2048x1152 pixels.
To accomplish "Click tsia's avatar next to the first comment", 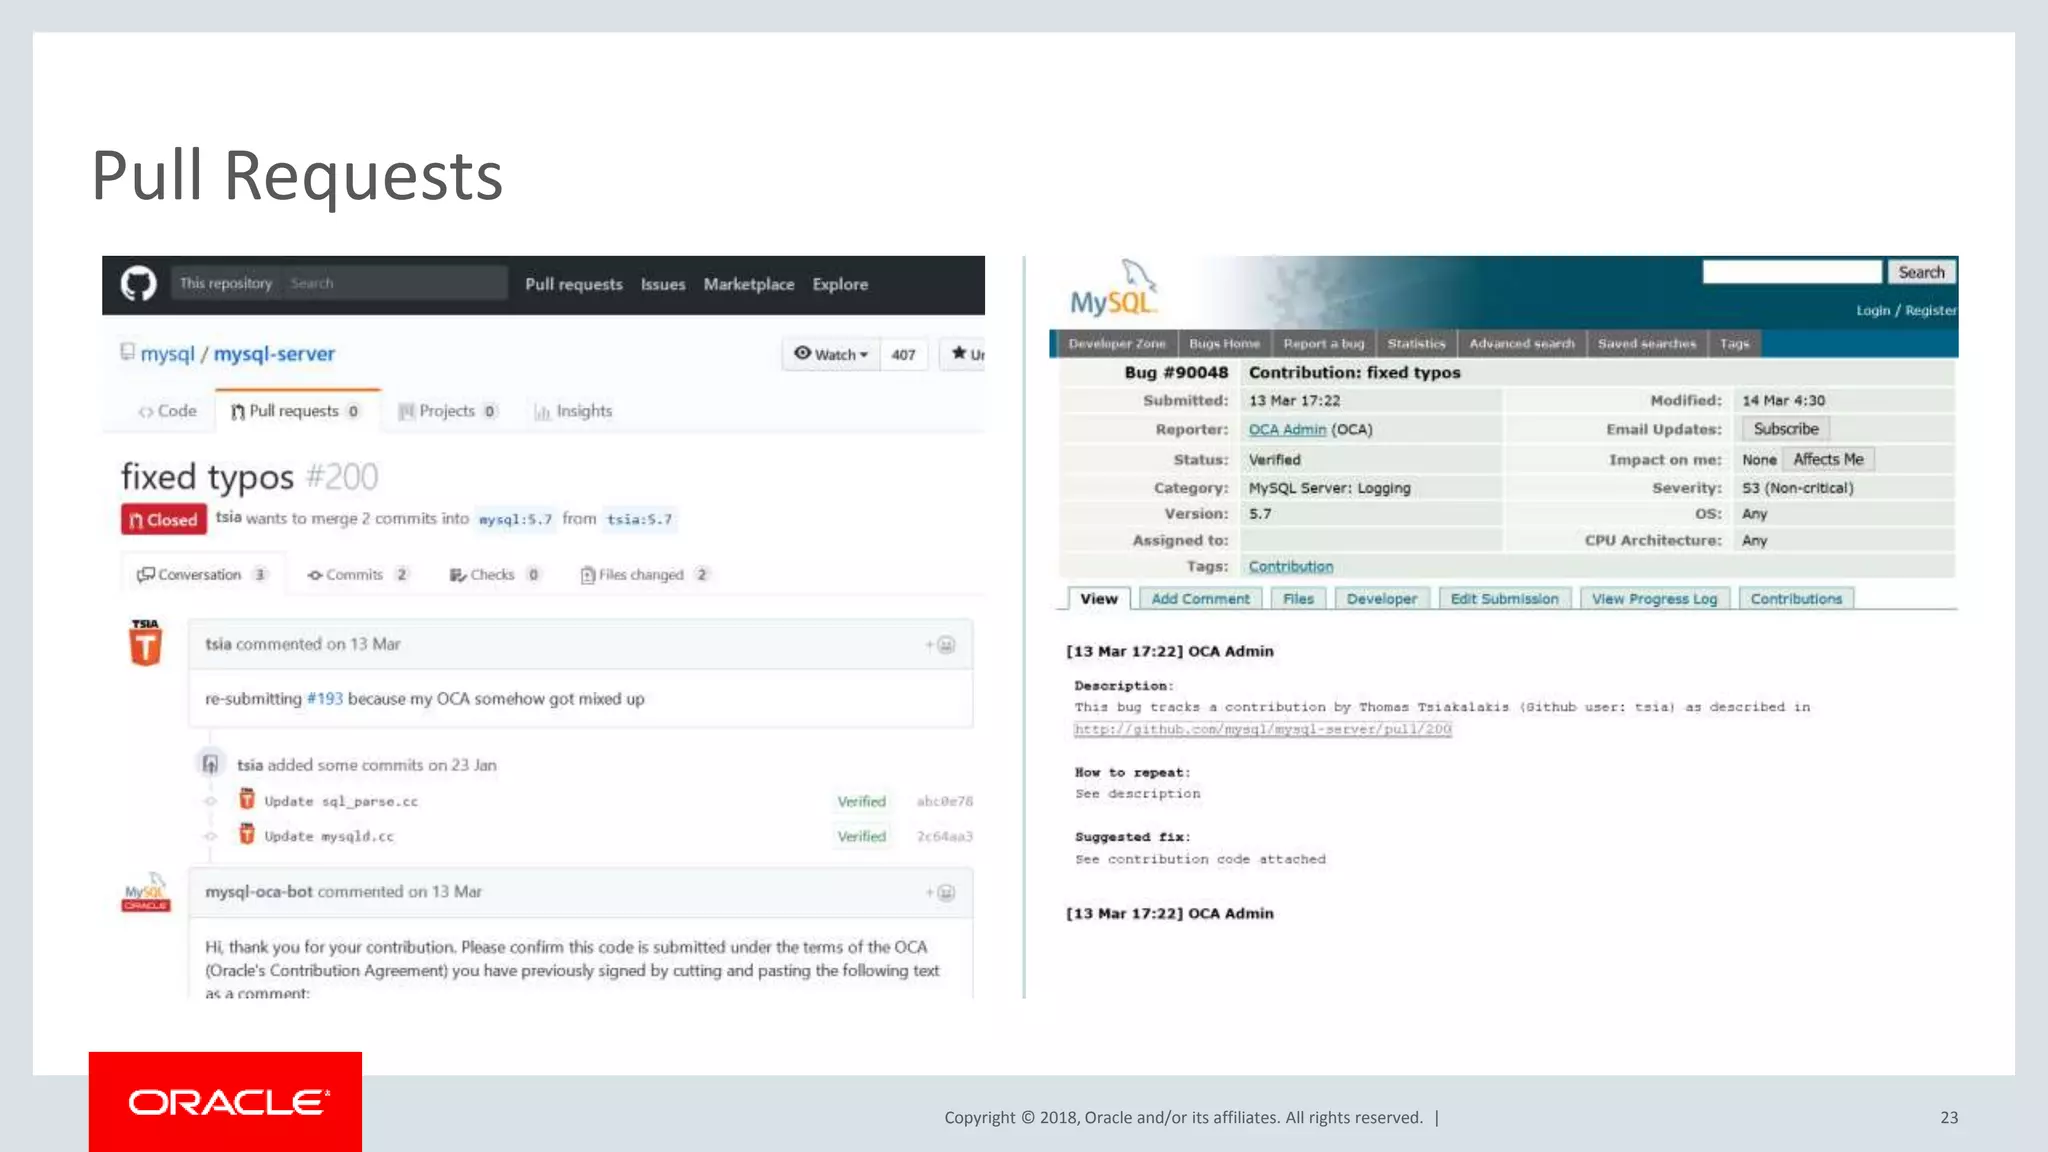I will (145, 642).
